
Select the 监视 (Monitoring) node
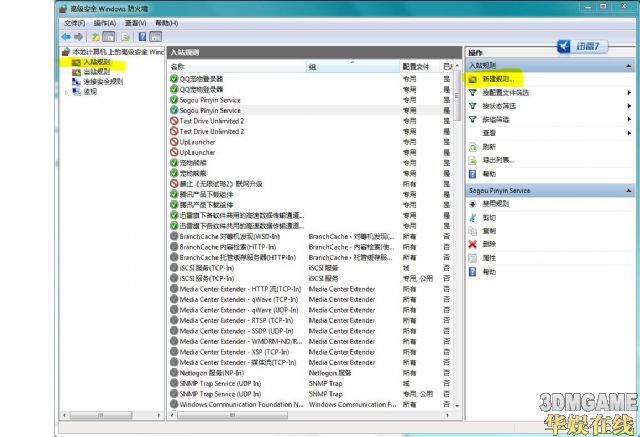pyautogui.click(x=90, y=92)
